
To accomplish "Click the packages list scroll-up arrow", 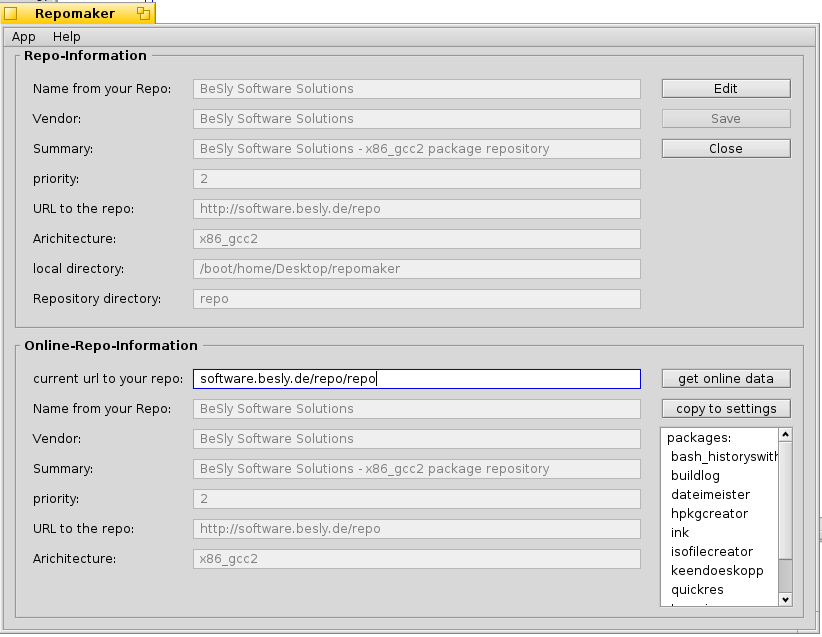I will point(785,435).
